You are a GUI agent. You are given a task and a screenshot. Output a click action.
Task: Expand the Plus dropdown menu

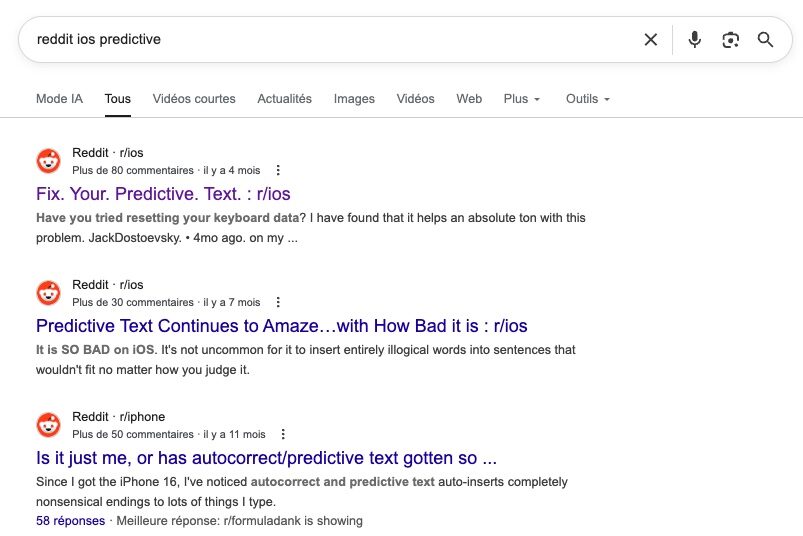tap(522, 99)
